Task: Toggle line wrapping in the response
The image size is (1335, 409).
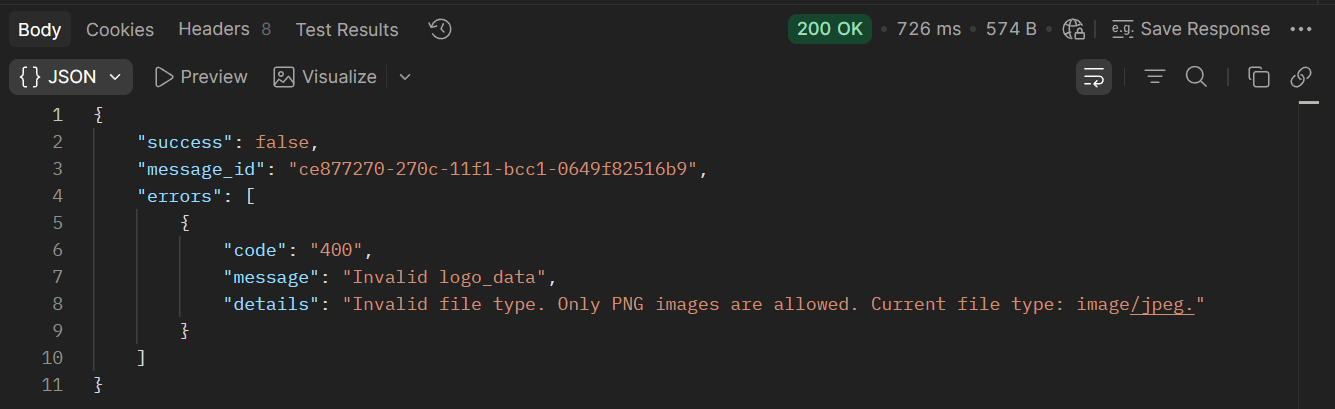Action: (1094, 77)
